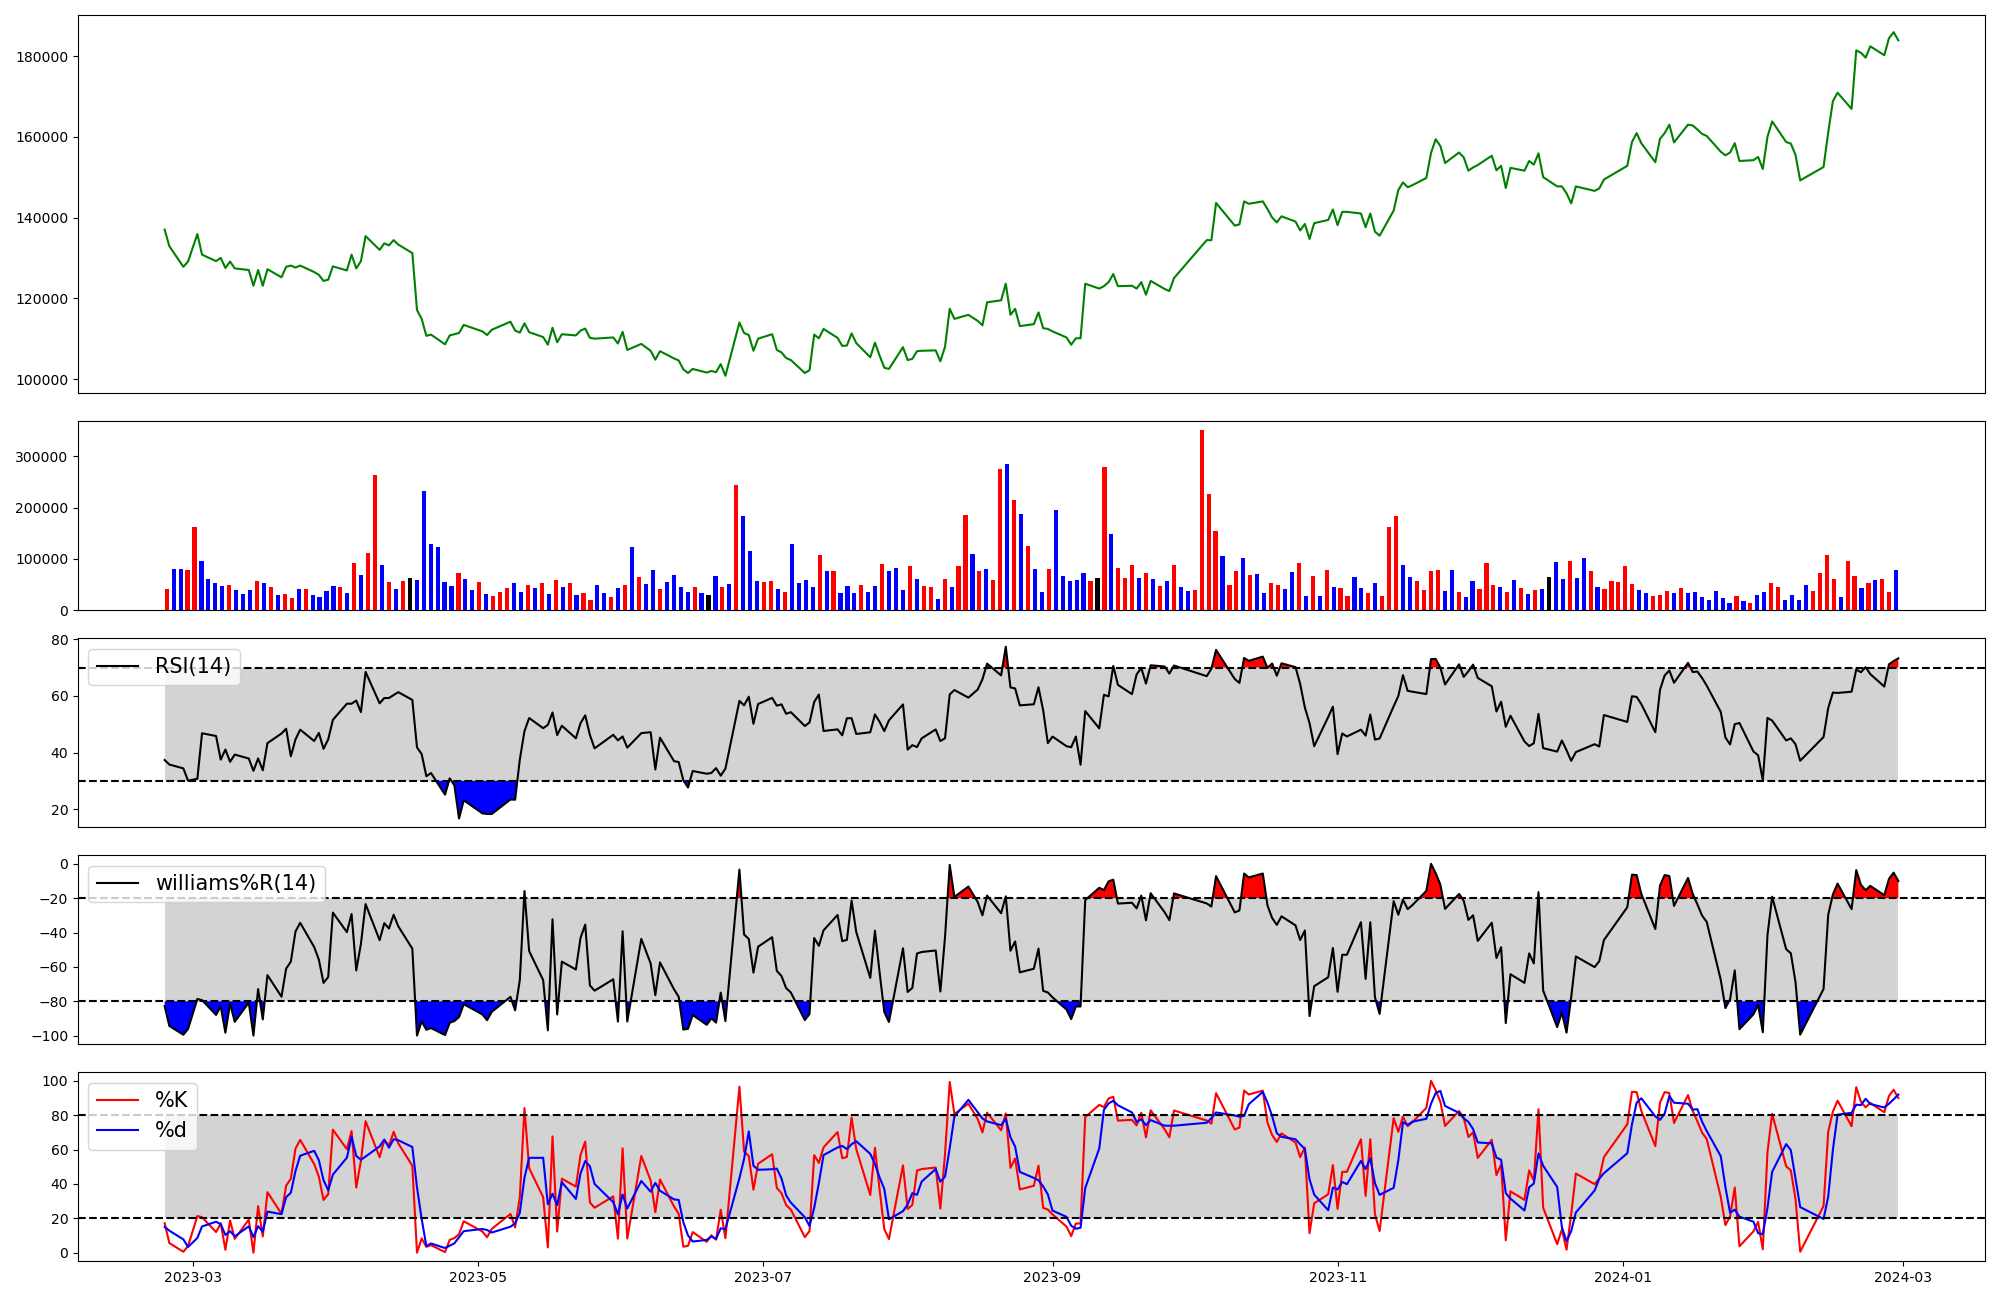Click the 180000 price axis label

tap(42, 57)
